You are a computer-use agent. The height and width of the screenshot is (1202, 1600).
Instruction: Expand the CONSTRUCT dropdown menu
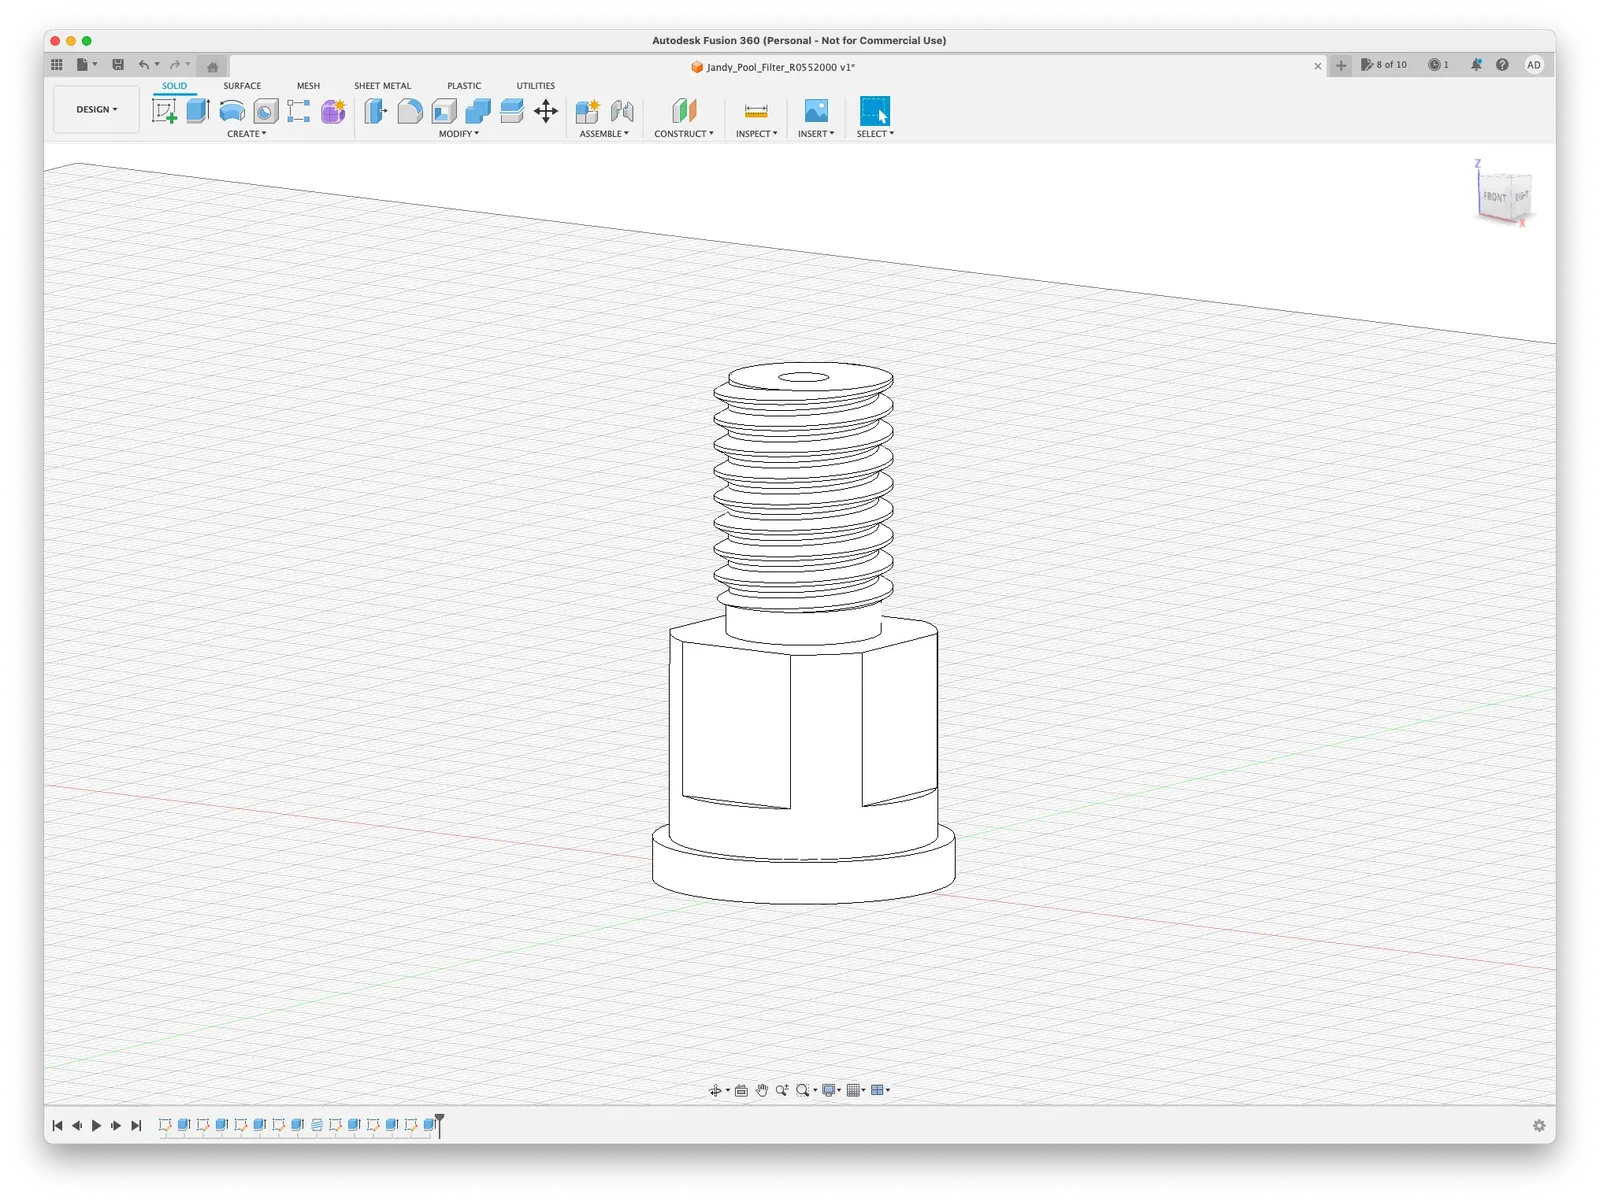[x=684, y=134]
